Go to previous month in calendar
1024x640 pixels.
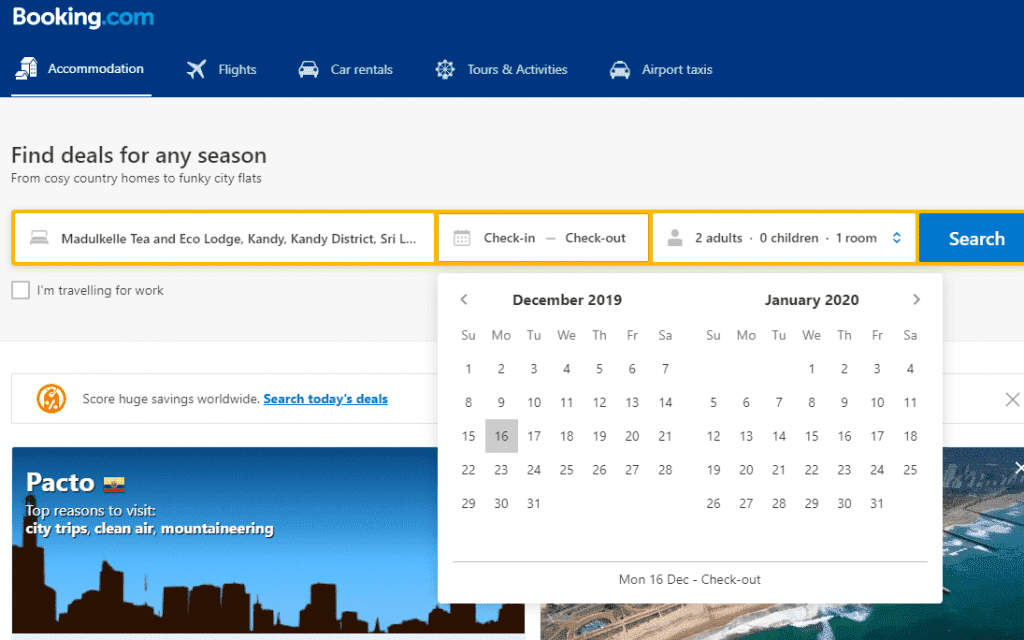pos(464,299)
